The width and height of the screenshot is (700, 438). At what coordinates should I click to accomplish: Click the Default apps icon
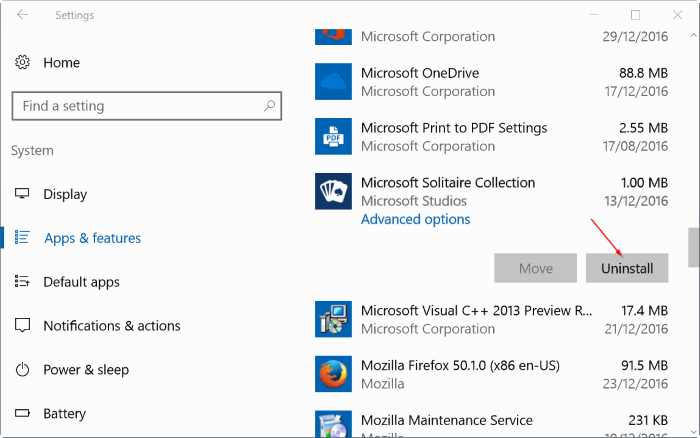click(x=22, y=281)
